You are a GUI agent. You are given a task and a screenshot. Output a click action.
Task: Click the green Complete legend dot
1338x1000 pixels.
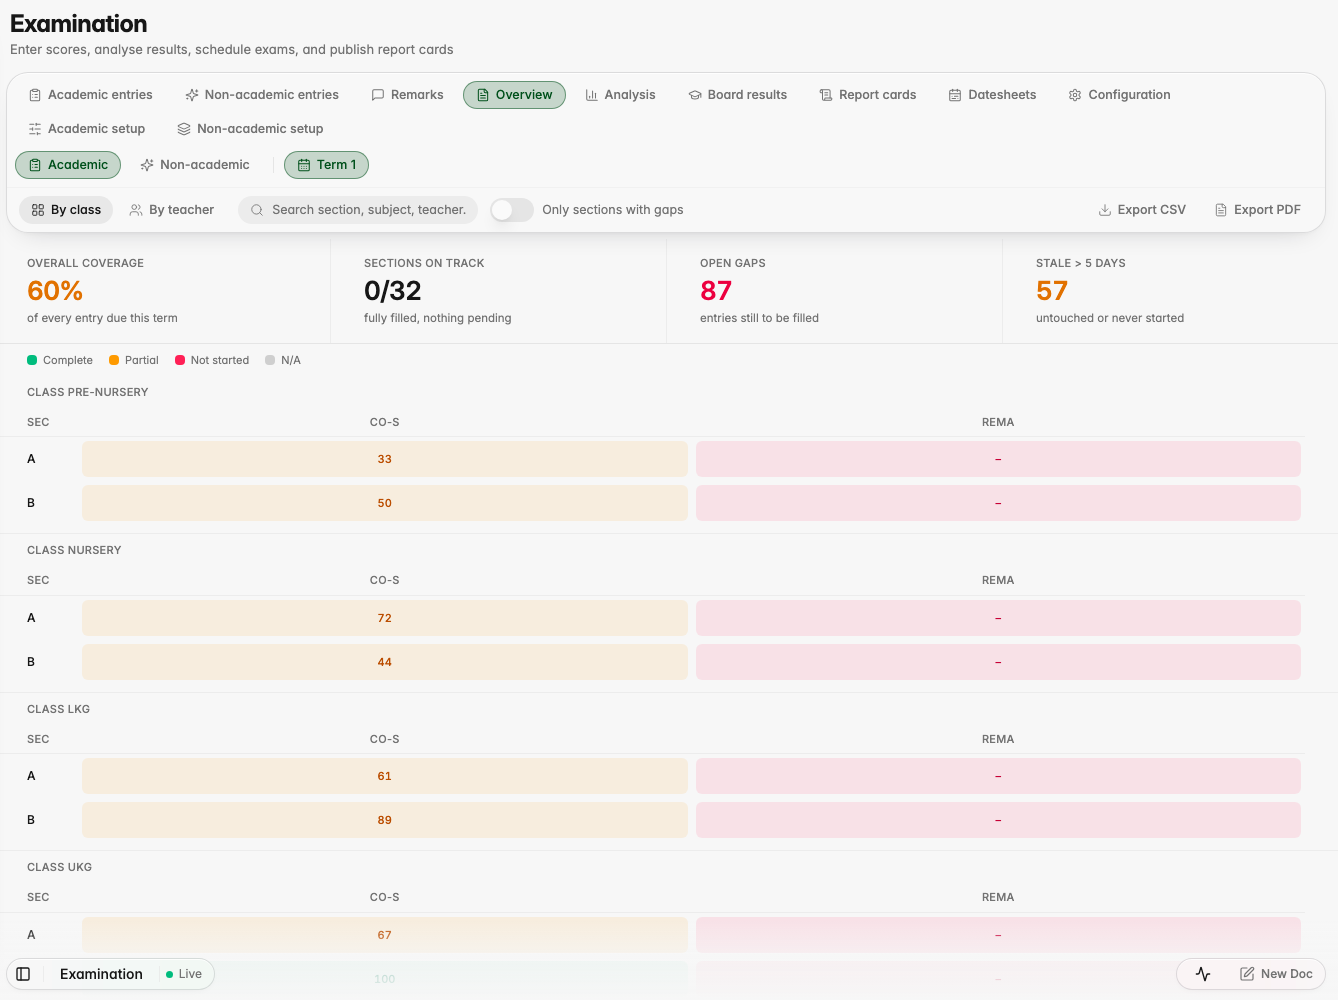tap(32, 360)
